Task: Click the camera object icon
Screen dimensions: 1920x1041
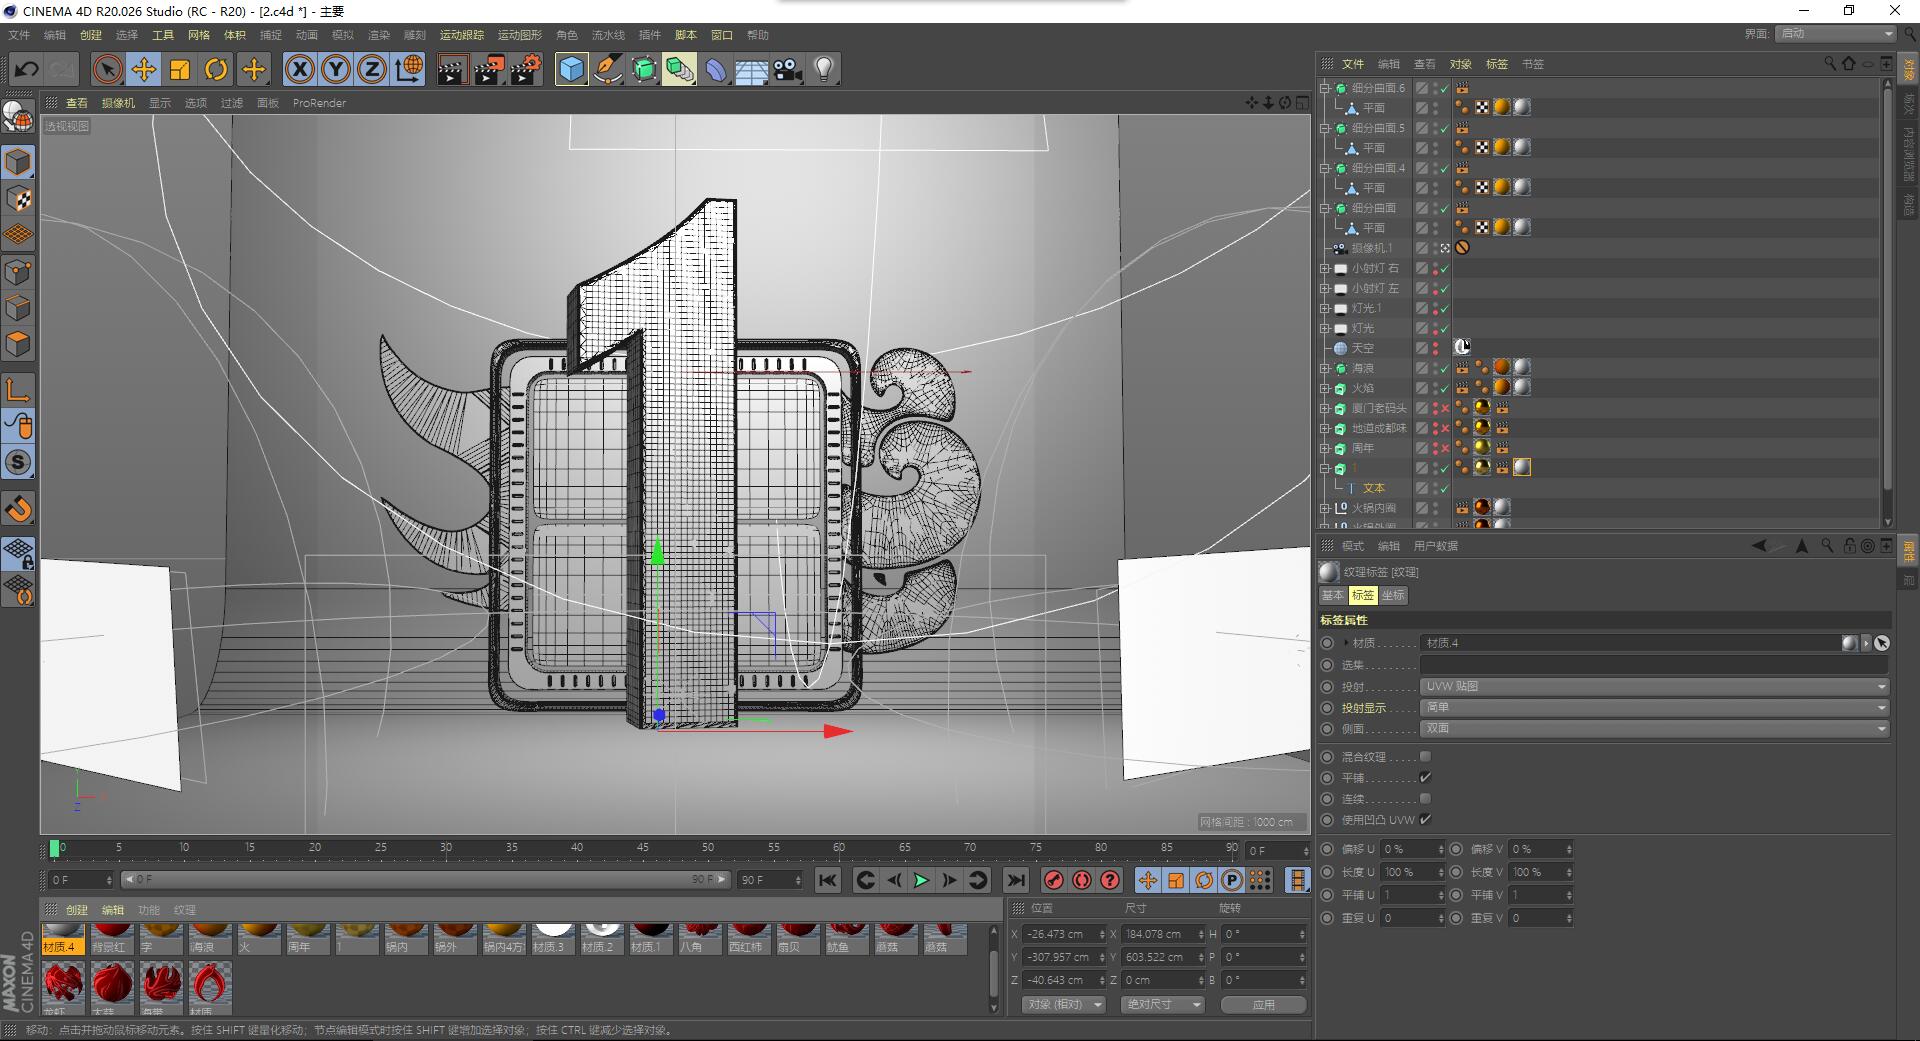Action: tap(788, 69)
